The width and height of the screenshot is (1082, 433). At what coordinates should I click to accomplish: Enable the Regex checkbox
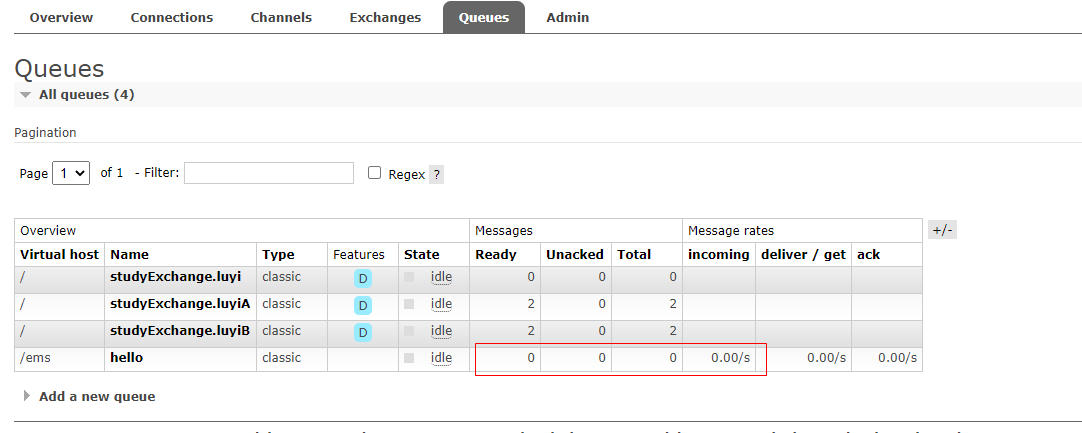click(x=375, y=173)
